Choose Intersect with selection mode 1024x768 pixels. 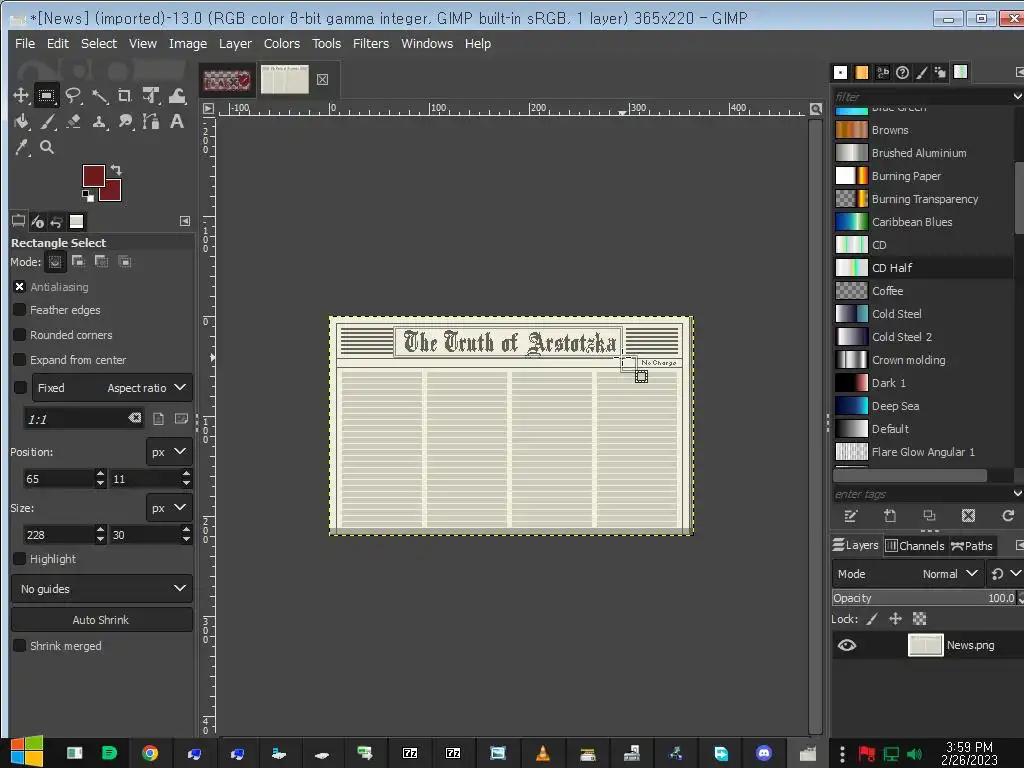pyautogui.click(x=124, y=261)
